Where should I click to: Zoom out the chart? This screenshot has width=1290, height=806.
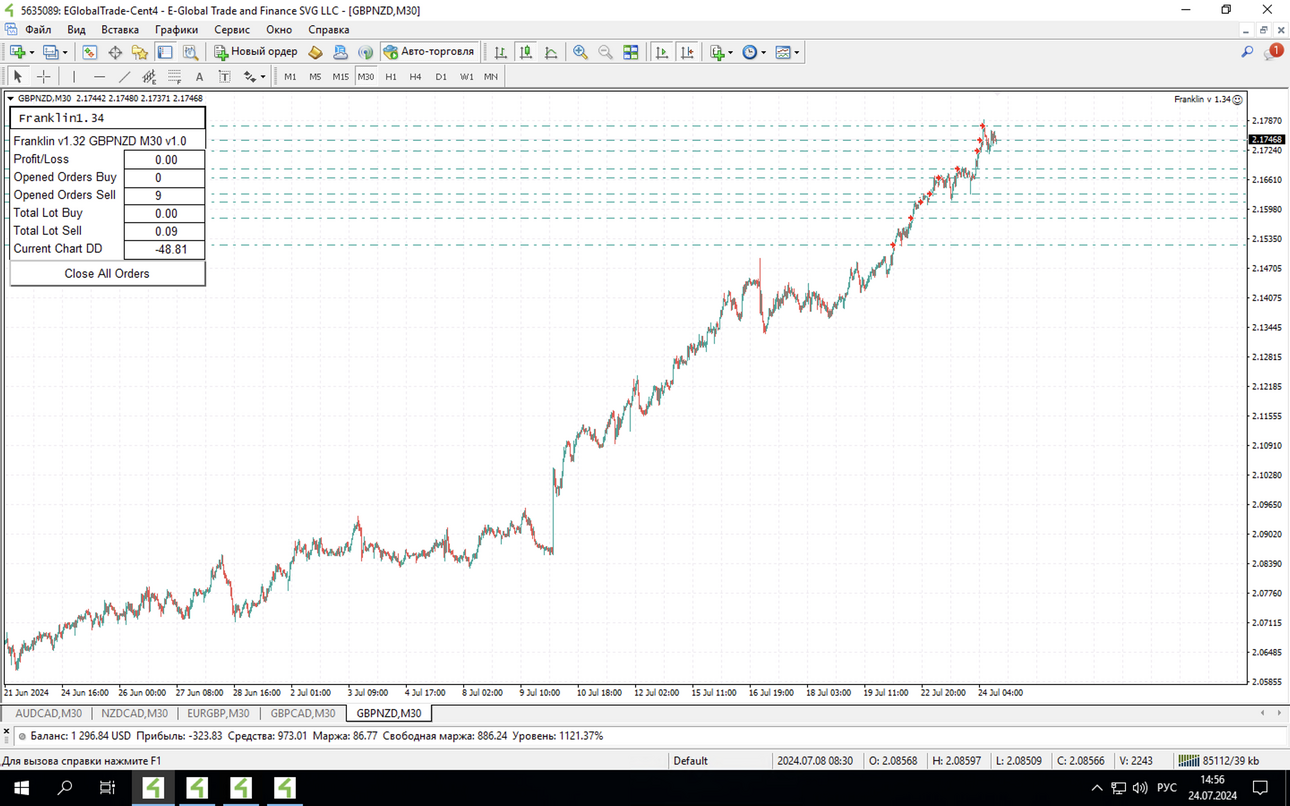point(605,52)
